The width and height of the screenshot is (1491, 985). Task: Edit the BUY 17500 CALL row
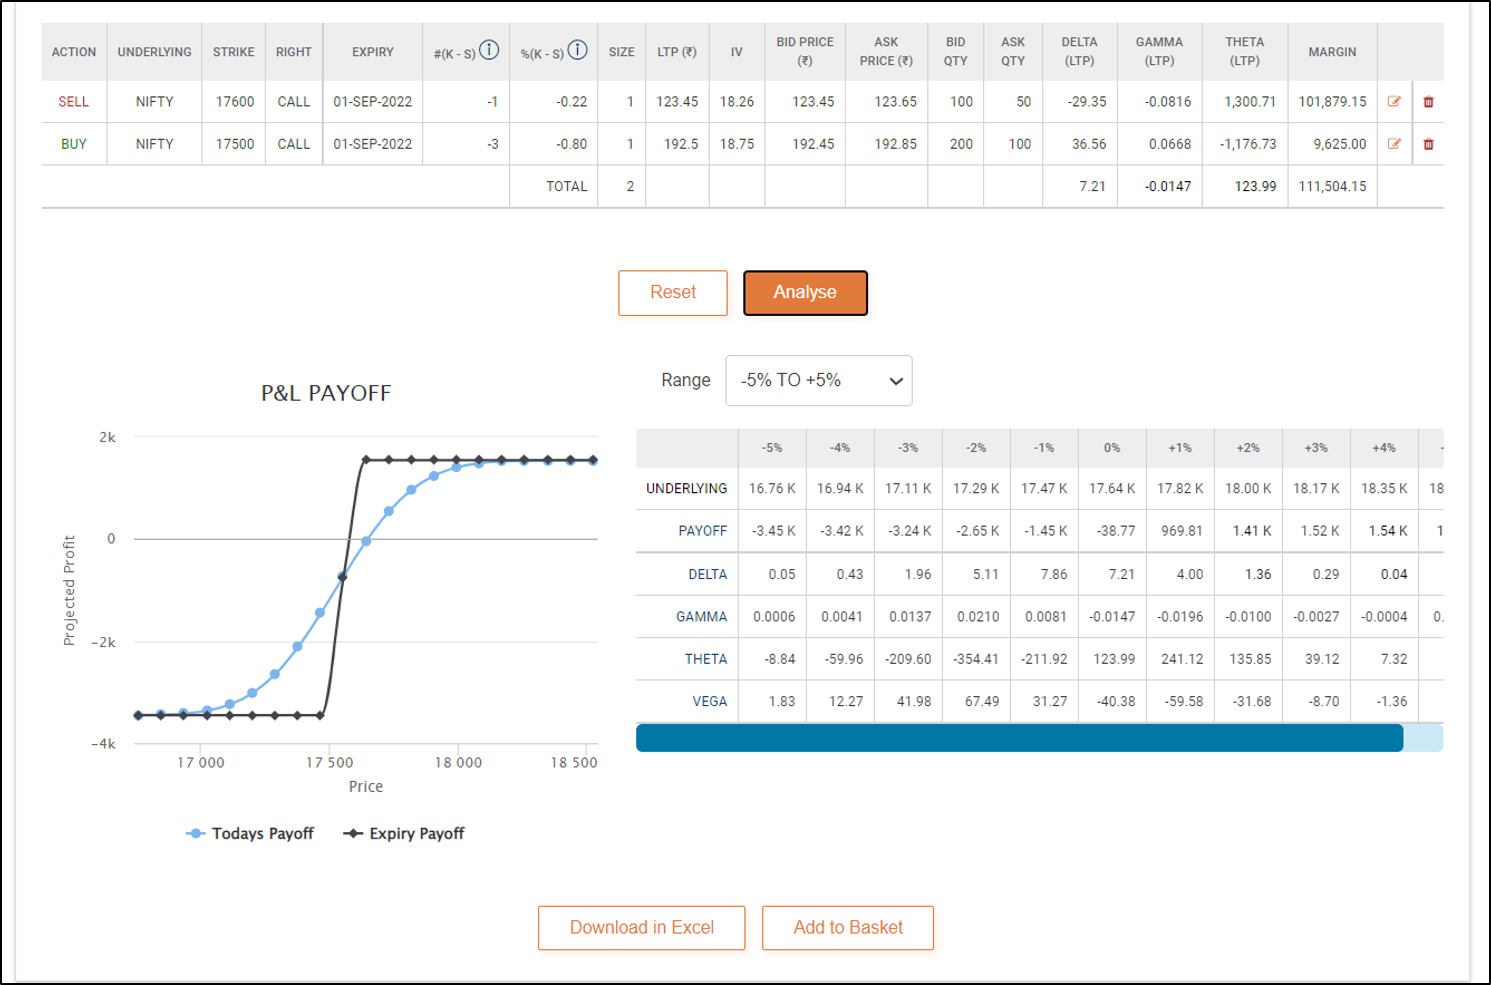[x=1394, y=144]
